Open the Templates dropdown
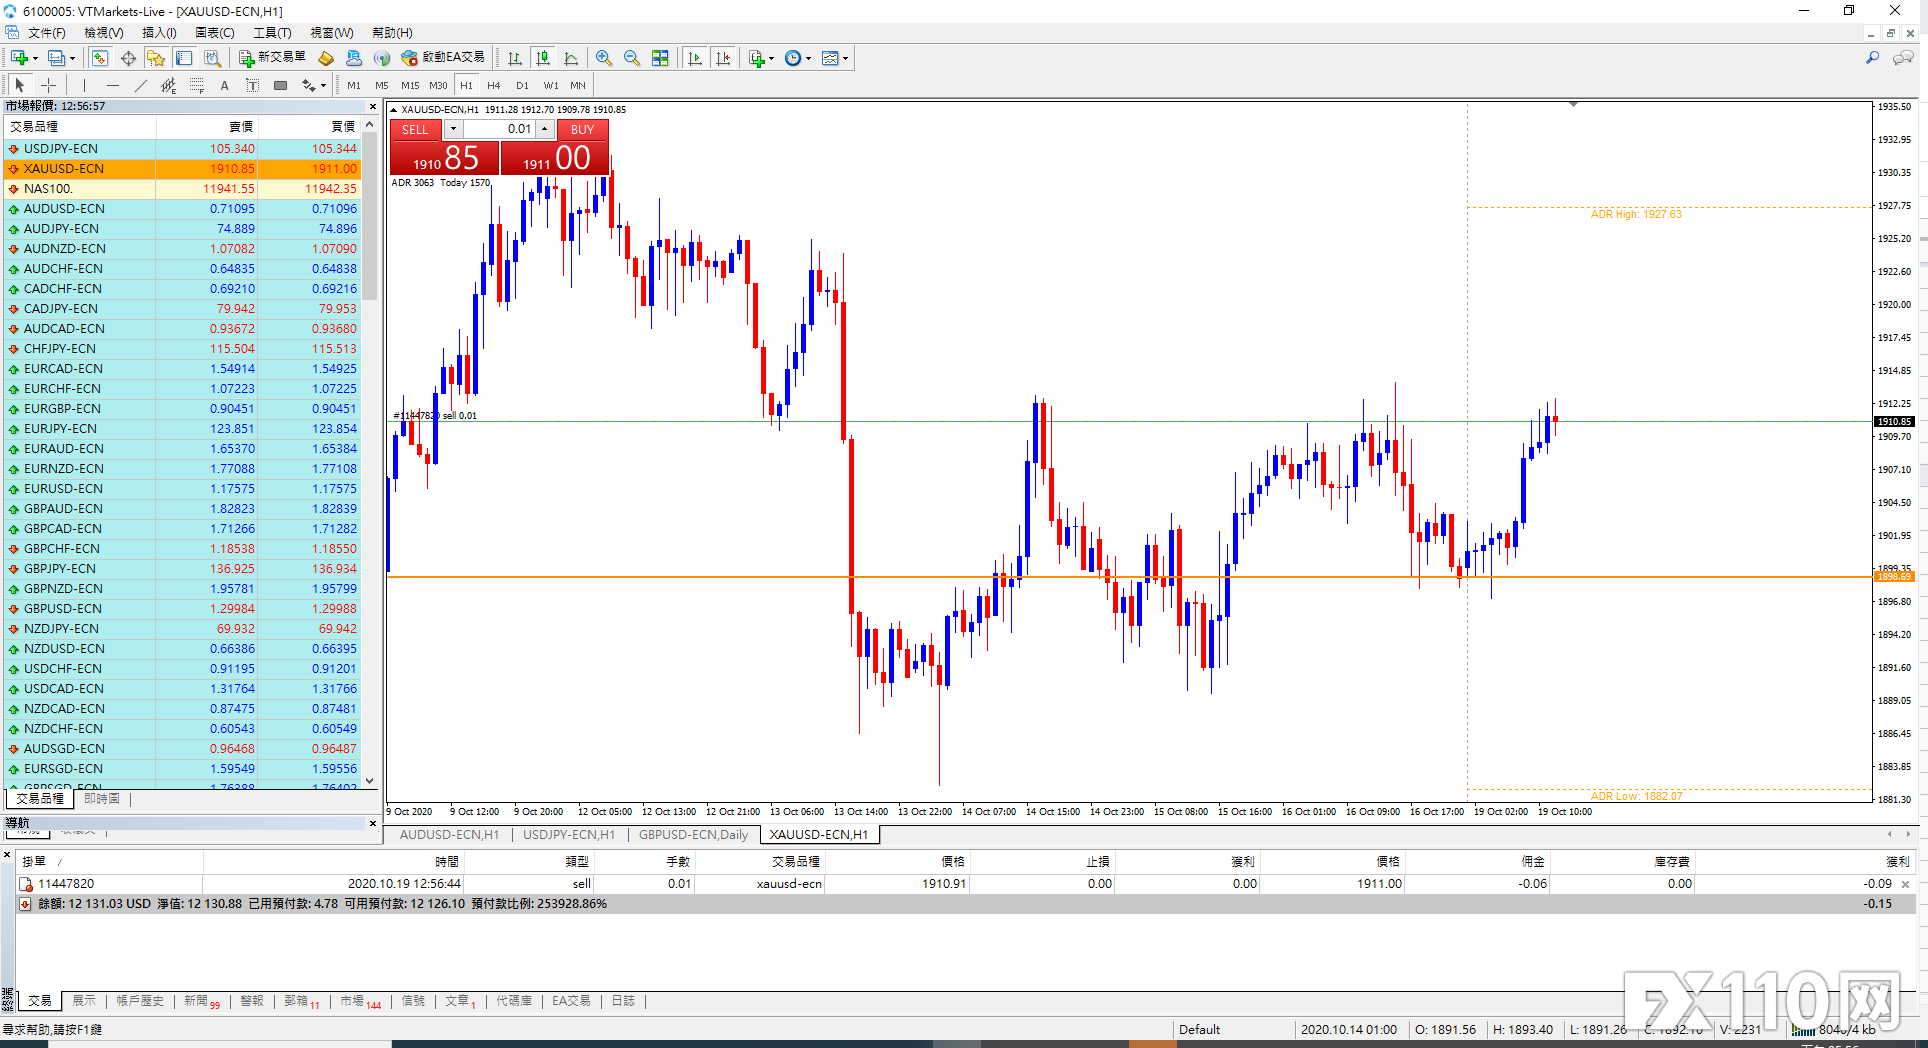Screen dimensions: 1928x1048 835,58
